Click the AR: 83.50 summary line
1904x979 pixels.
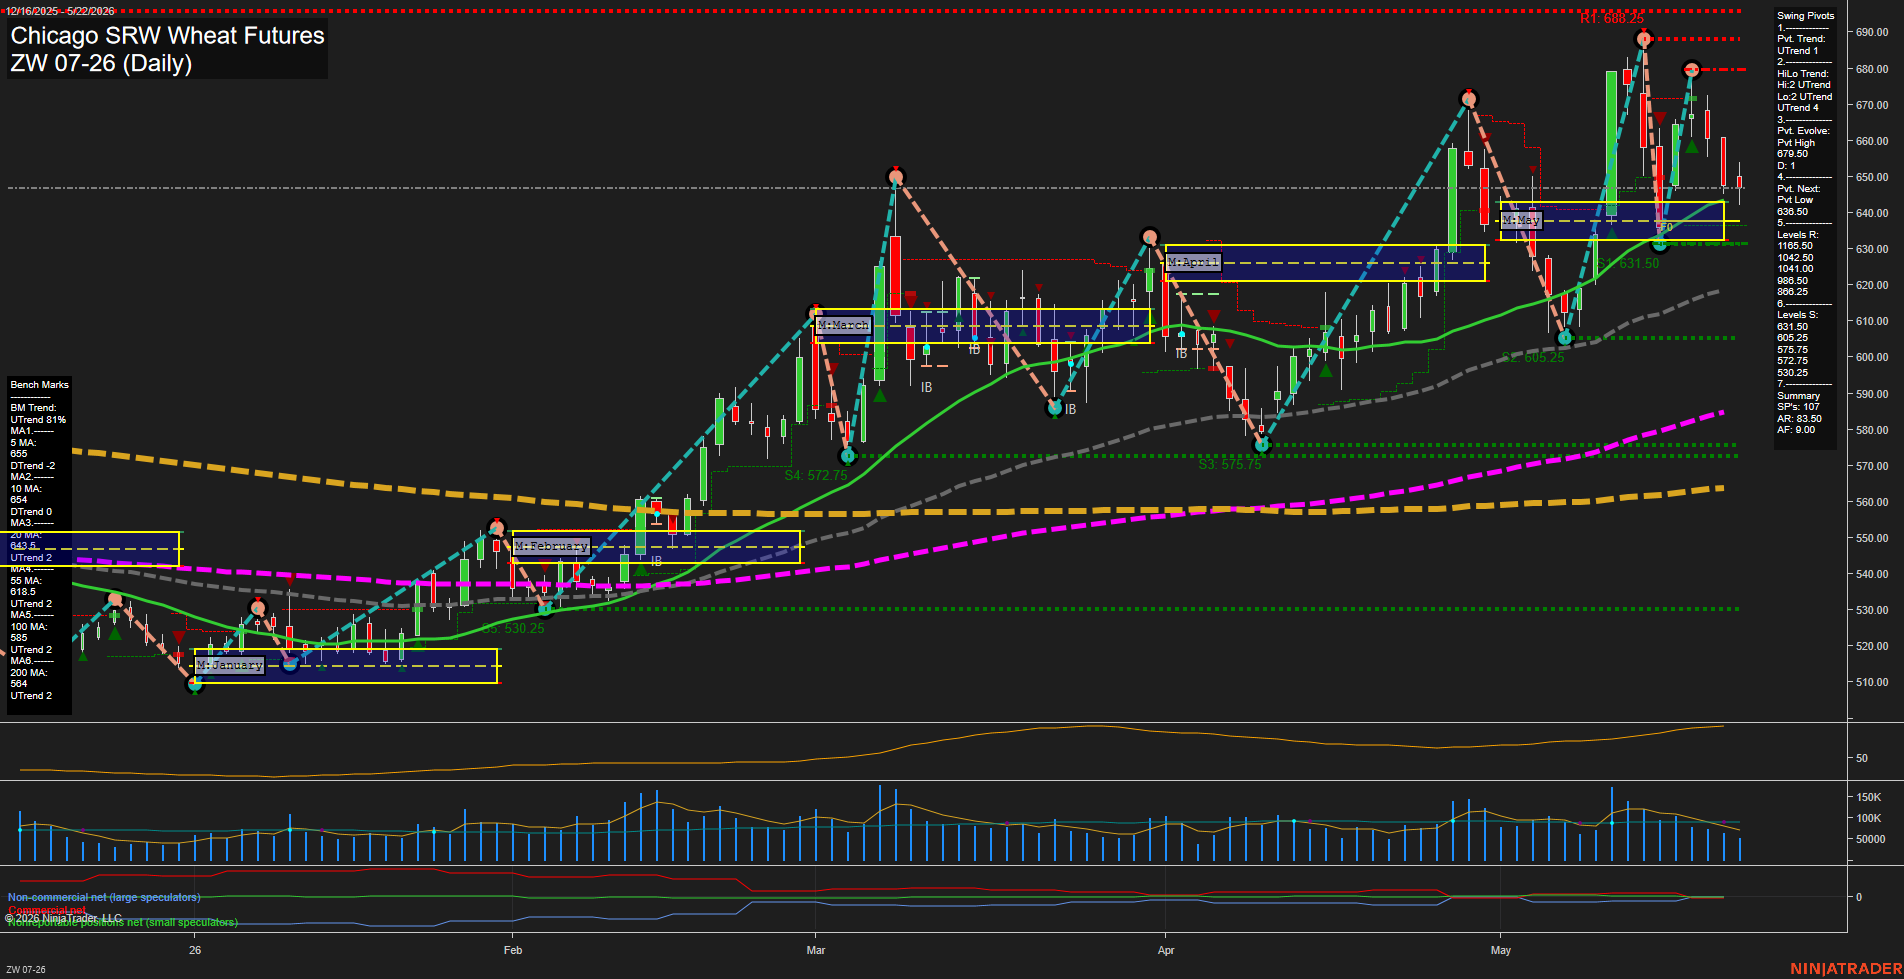pyautogui.click(x=1800, y=419)
